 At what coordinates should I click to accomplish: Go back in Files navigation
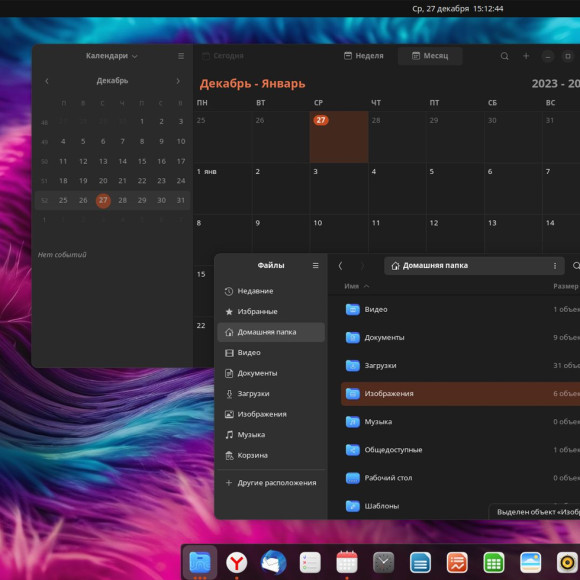point(340,266)
